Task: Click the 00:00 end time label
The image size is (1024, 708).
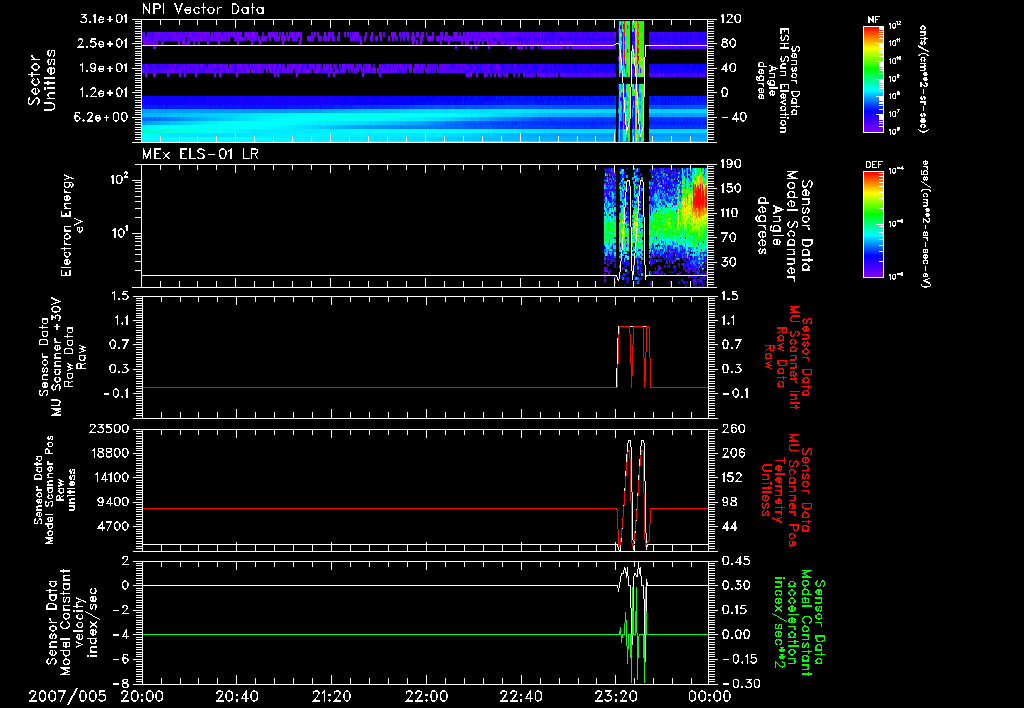Action: 709,696
